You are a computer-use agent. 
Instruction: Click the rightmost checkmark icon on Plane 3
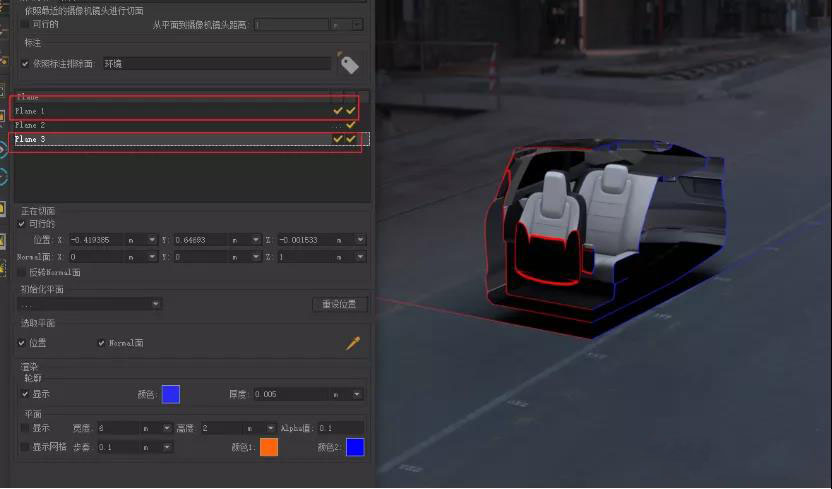click(351, 139)
